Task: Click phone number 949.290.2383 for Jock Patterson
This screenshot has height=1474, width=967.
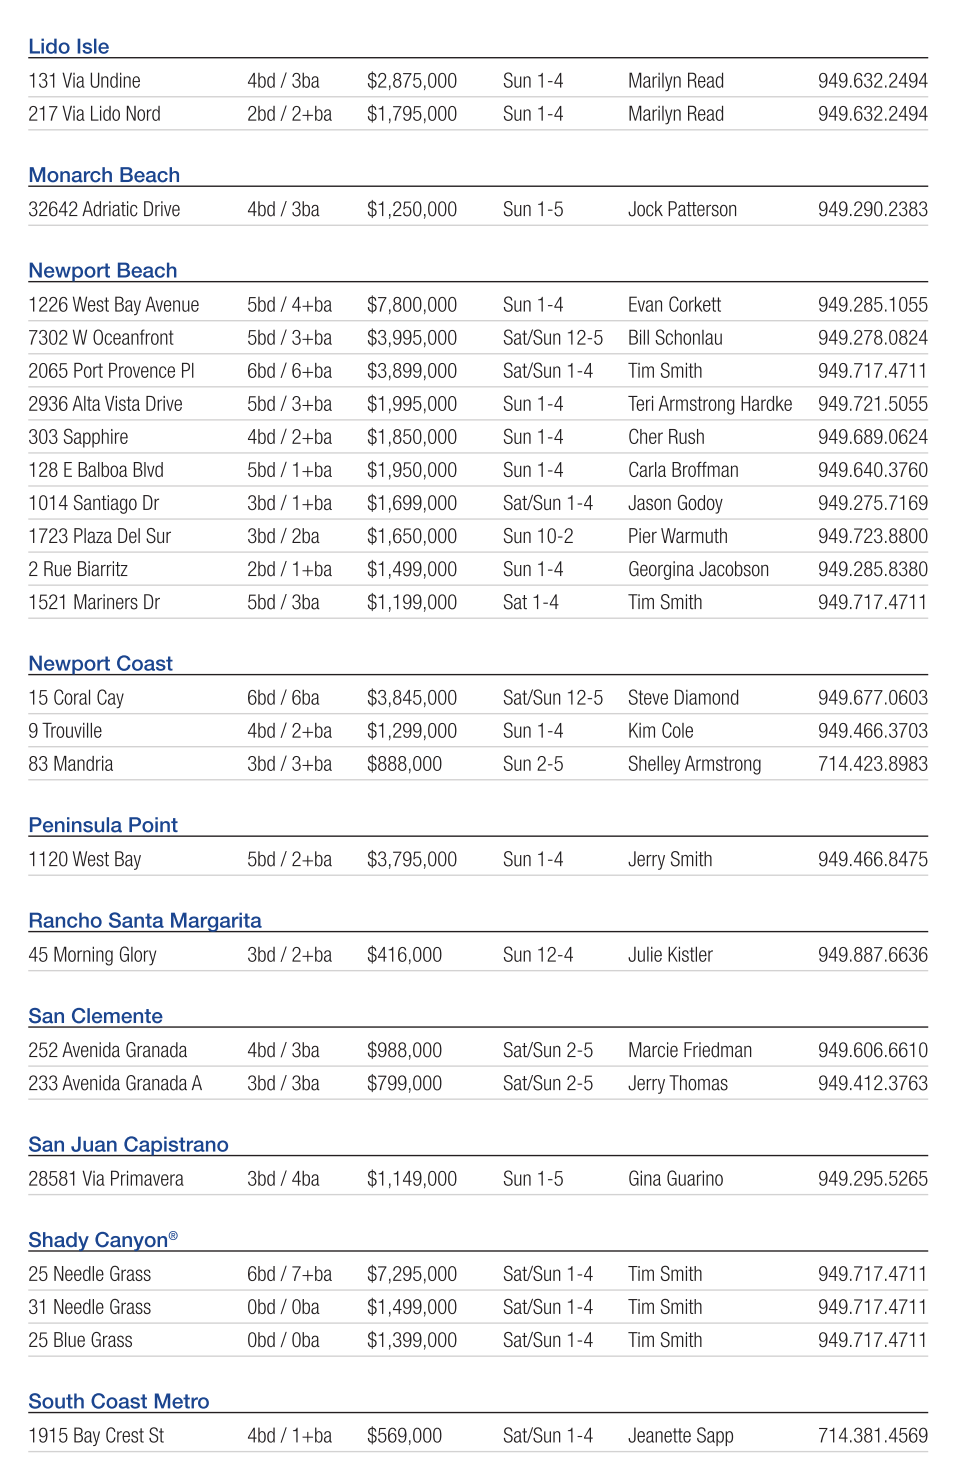Action: [872, 210]
